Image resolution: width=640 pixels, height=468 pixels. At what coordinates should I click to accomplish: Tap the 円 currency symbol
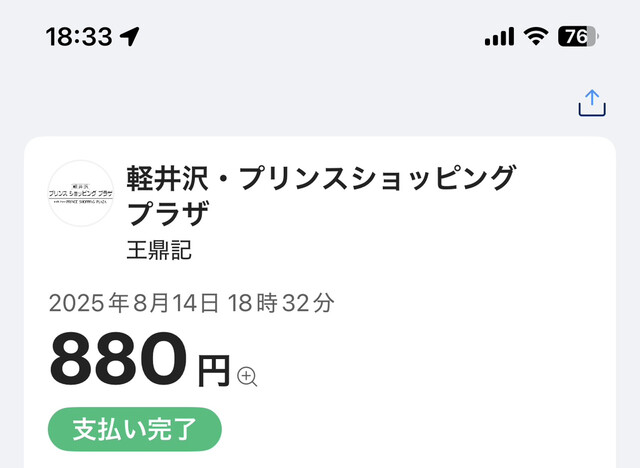point(215,371)
